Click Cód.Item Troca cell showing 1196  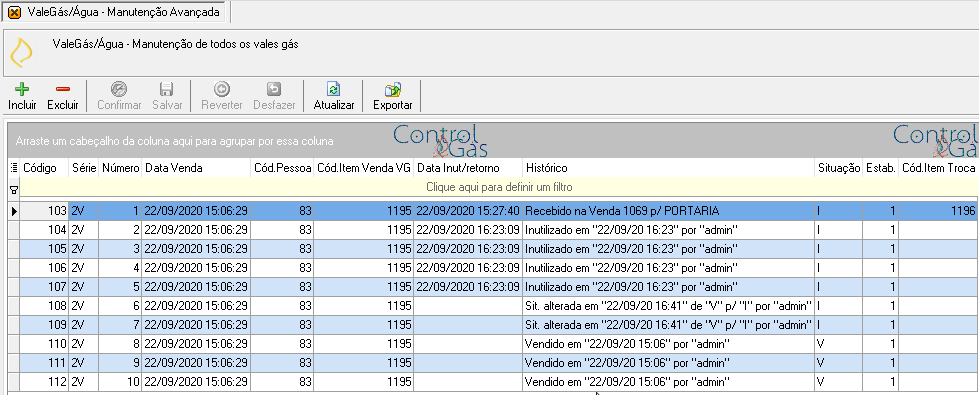[x=938, y=211]
